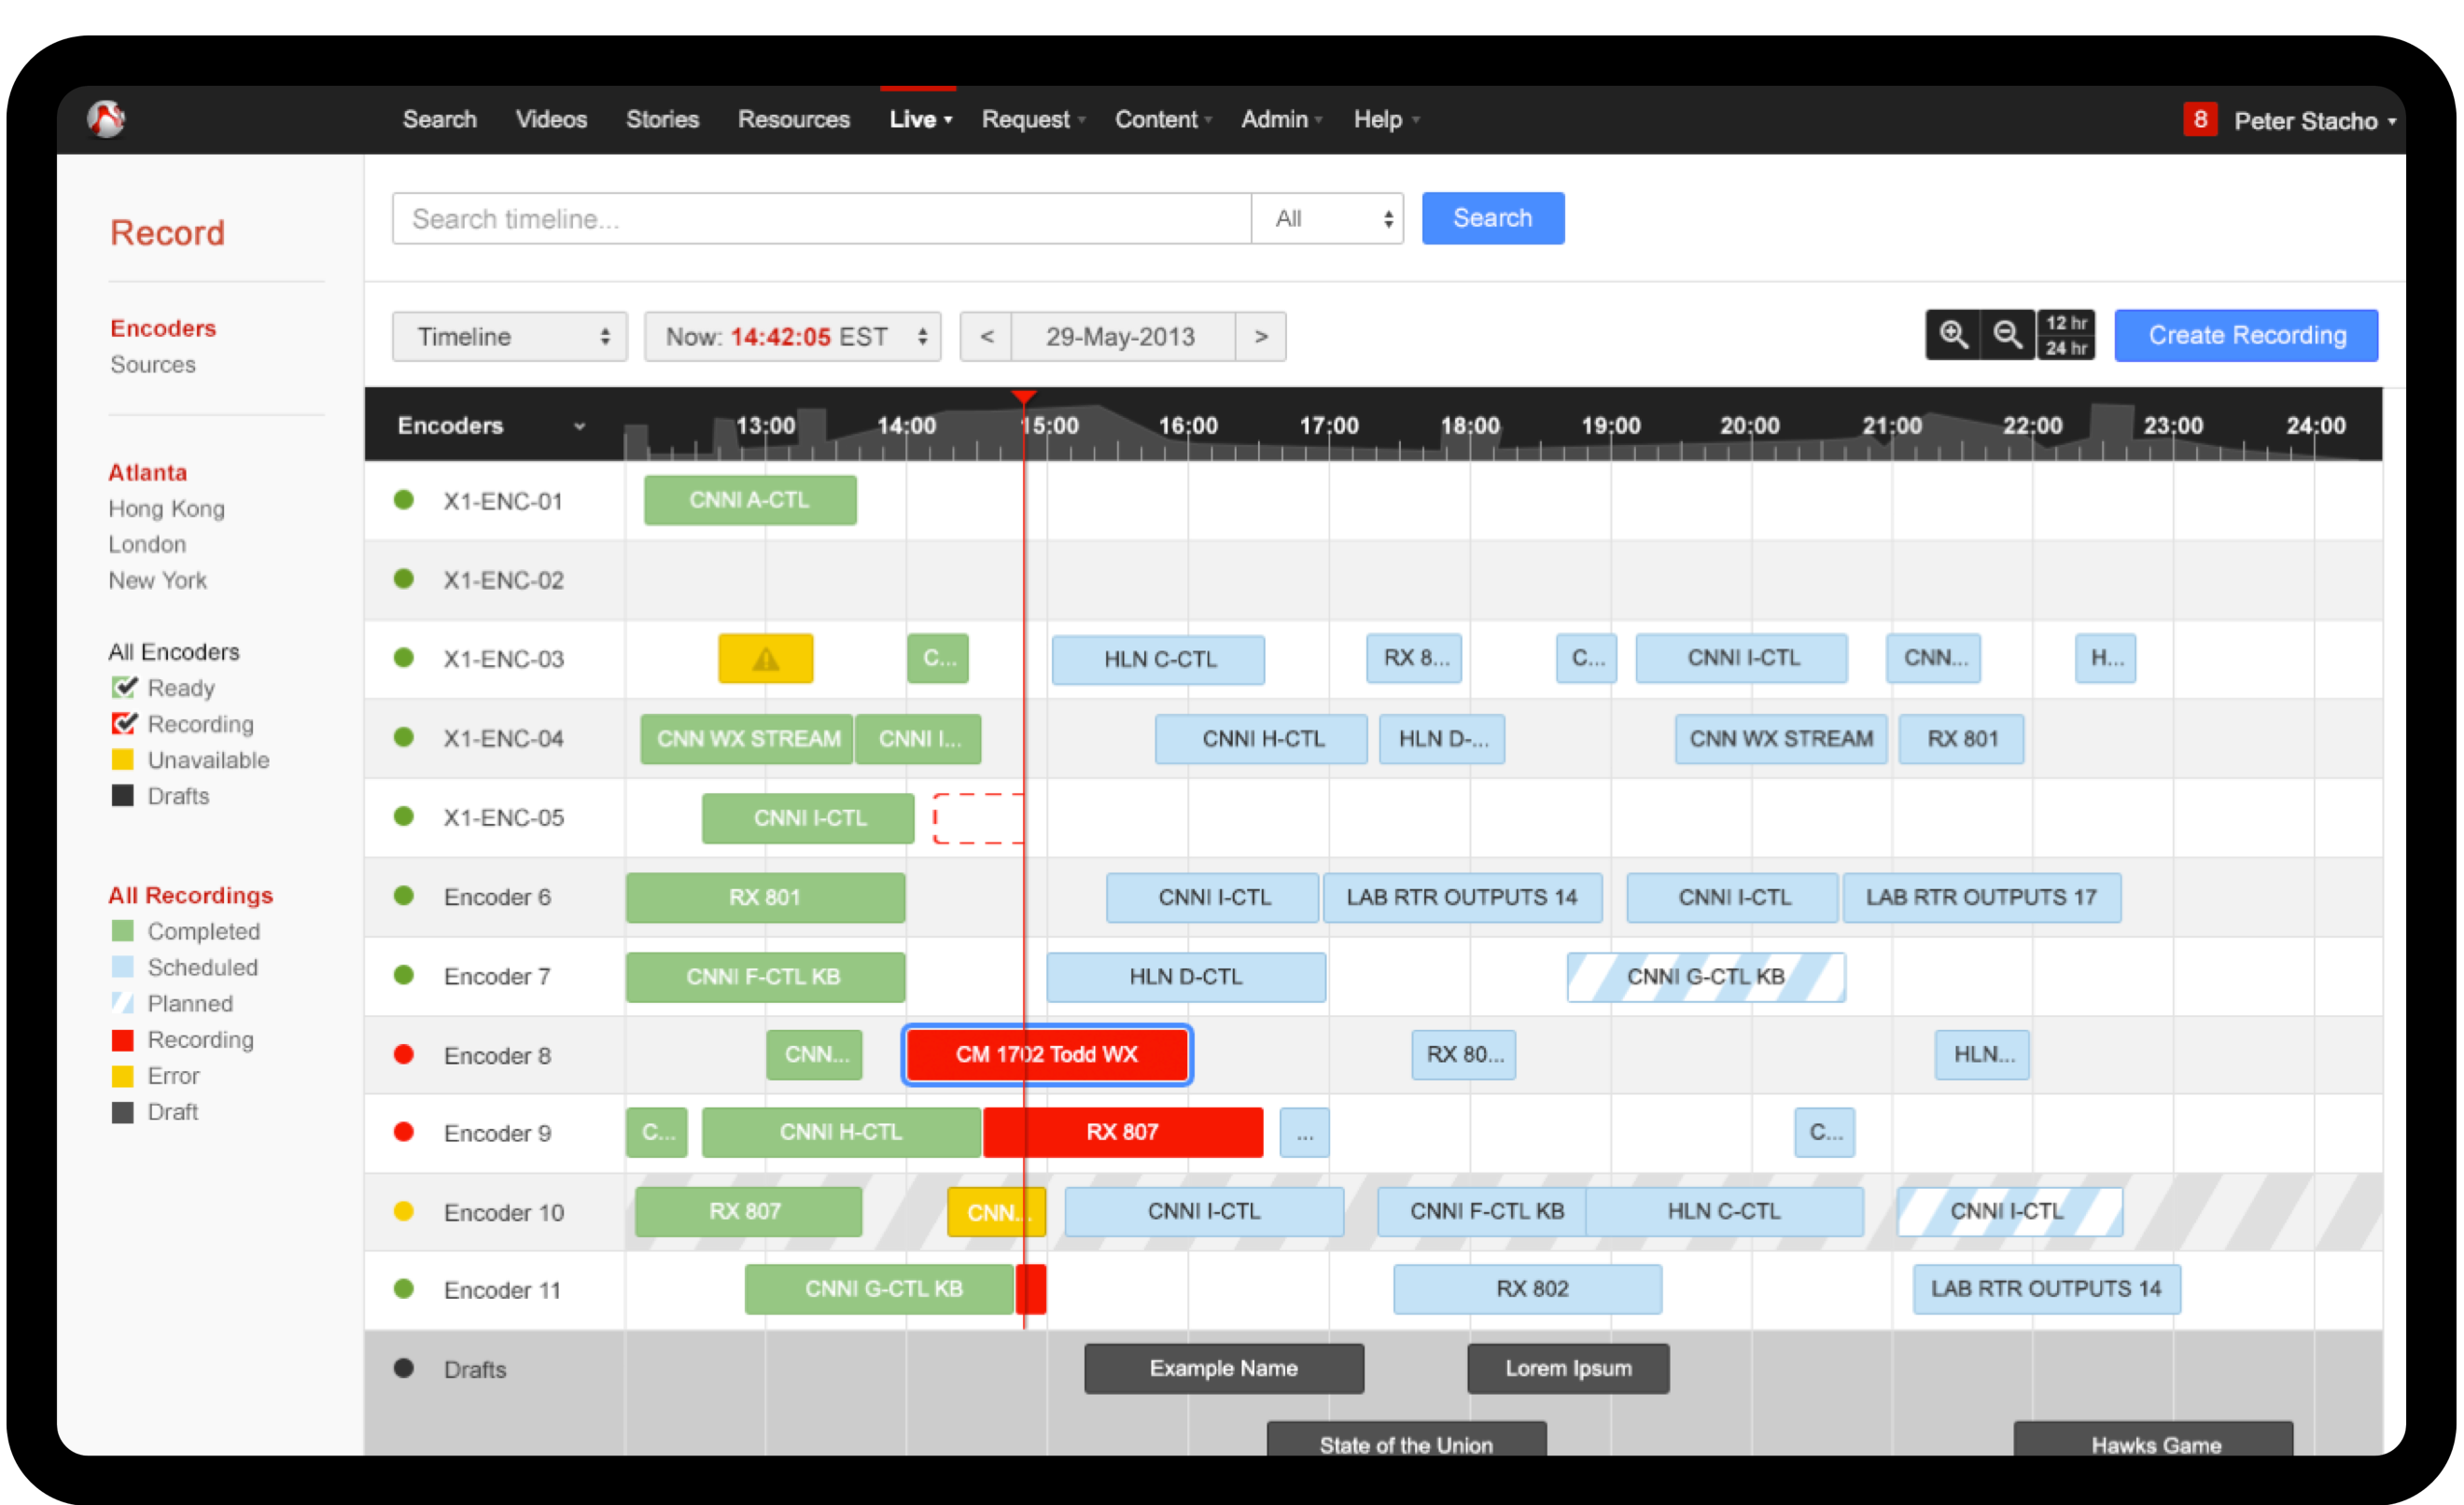
Task: Click X1-ENC-05 green status dot
Action: click(x=404, y=816)
